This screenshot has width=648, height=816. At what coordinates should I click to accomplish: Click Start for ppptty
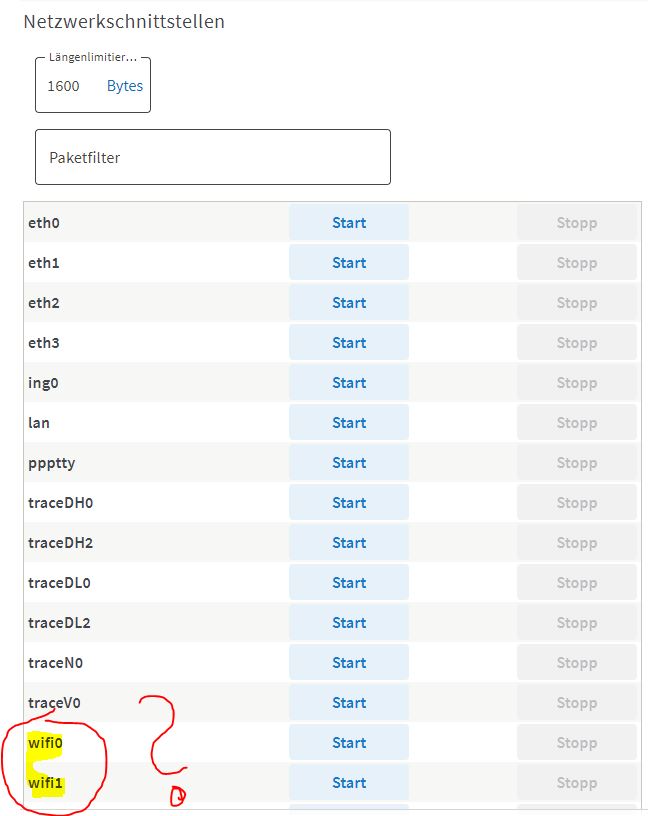(x=349, y=463)
